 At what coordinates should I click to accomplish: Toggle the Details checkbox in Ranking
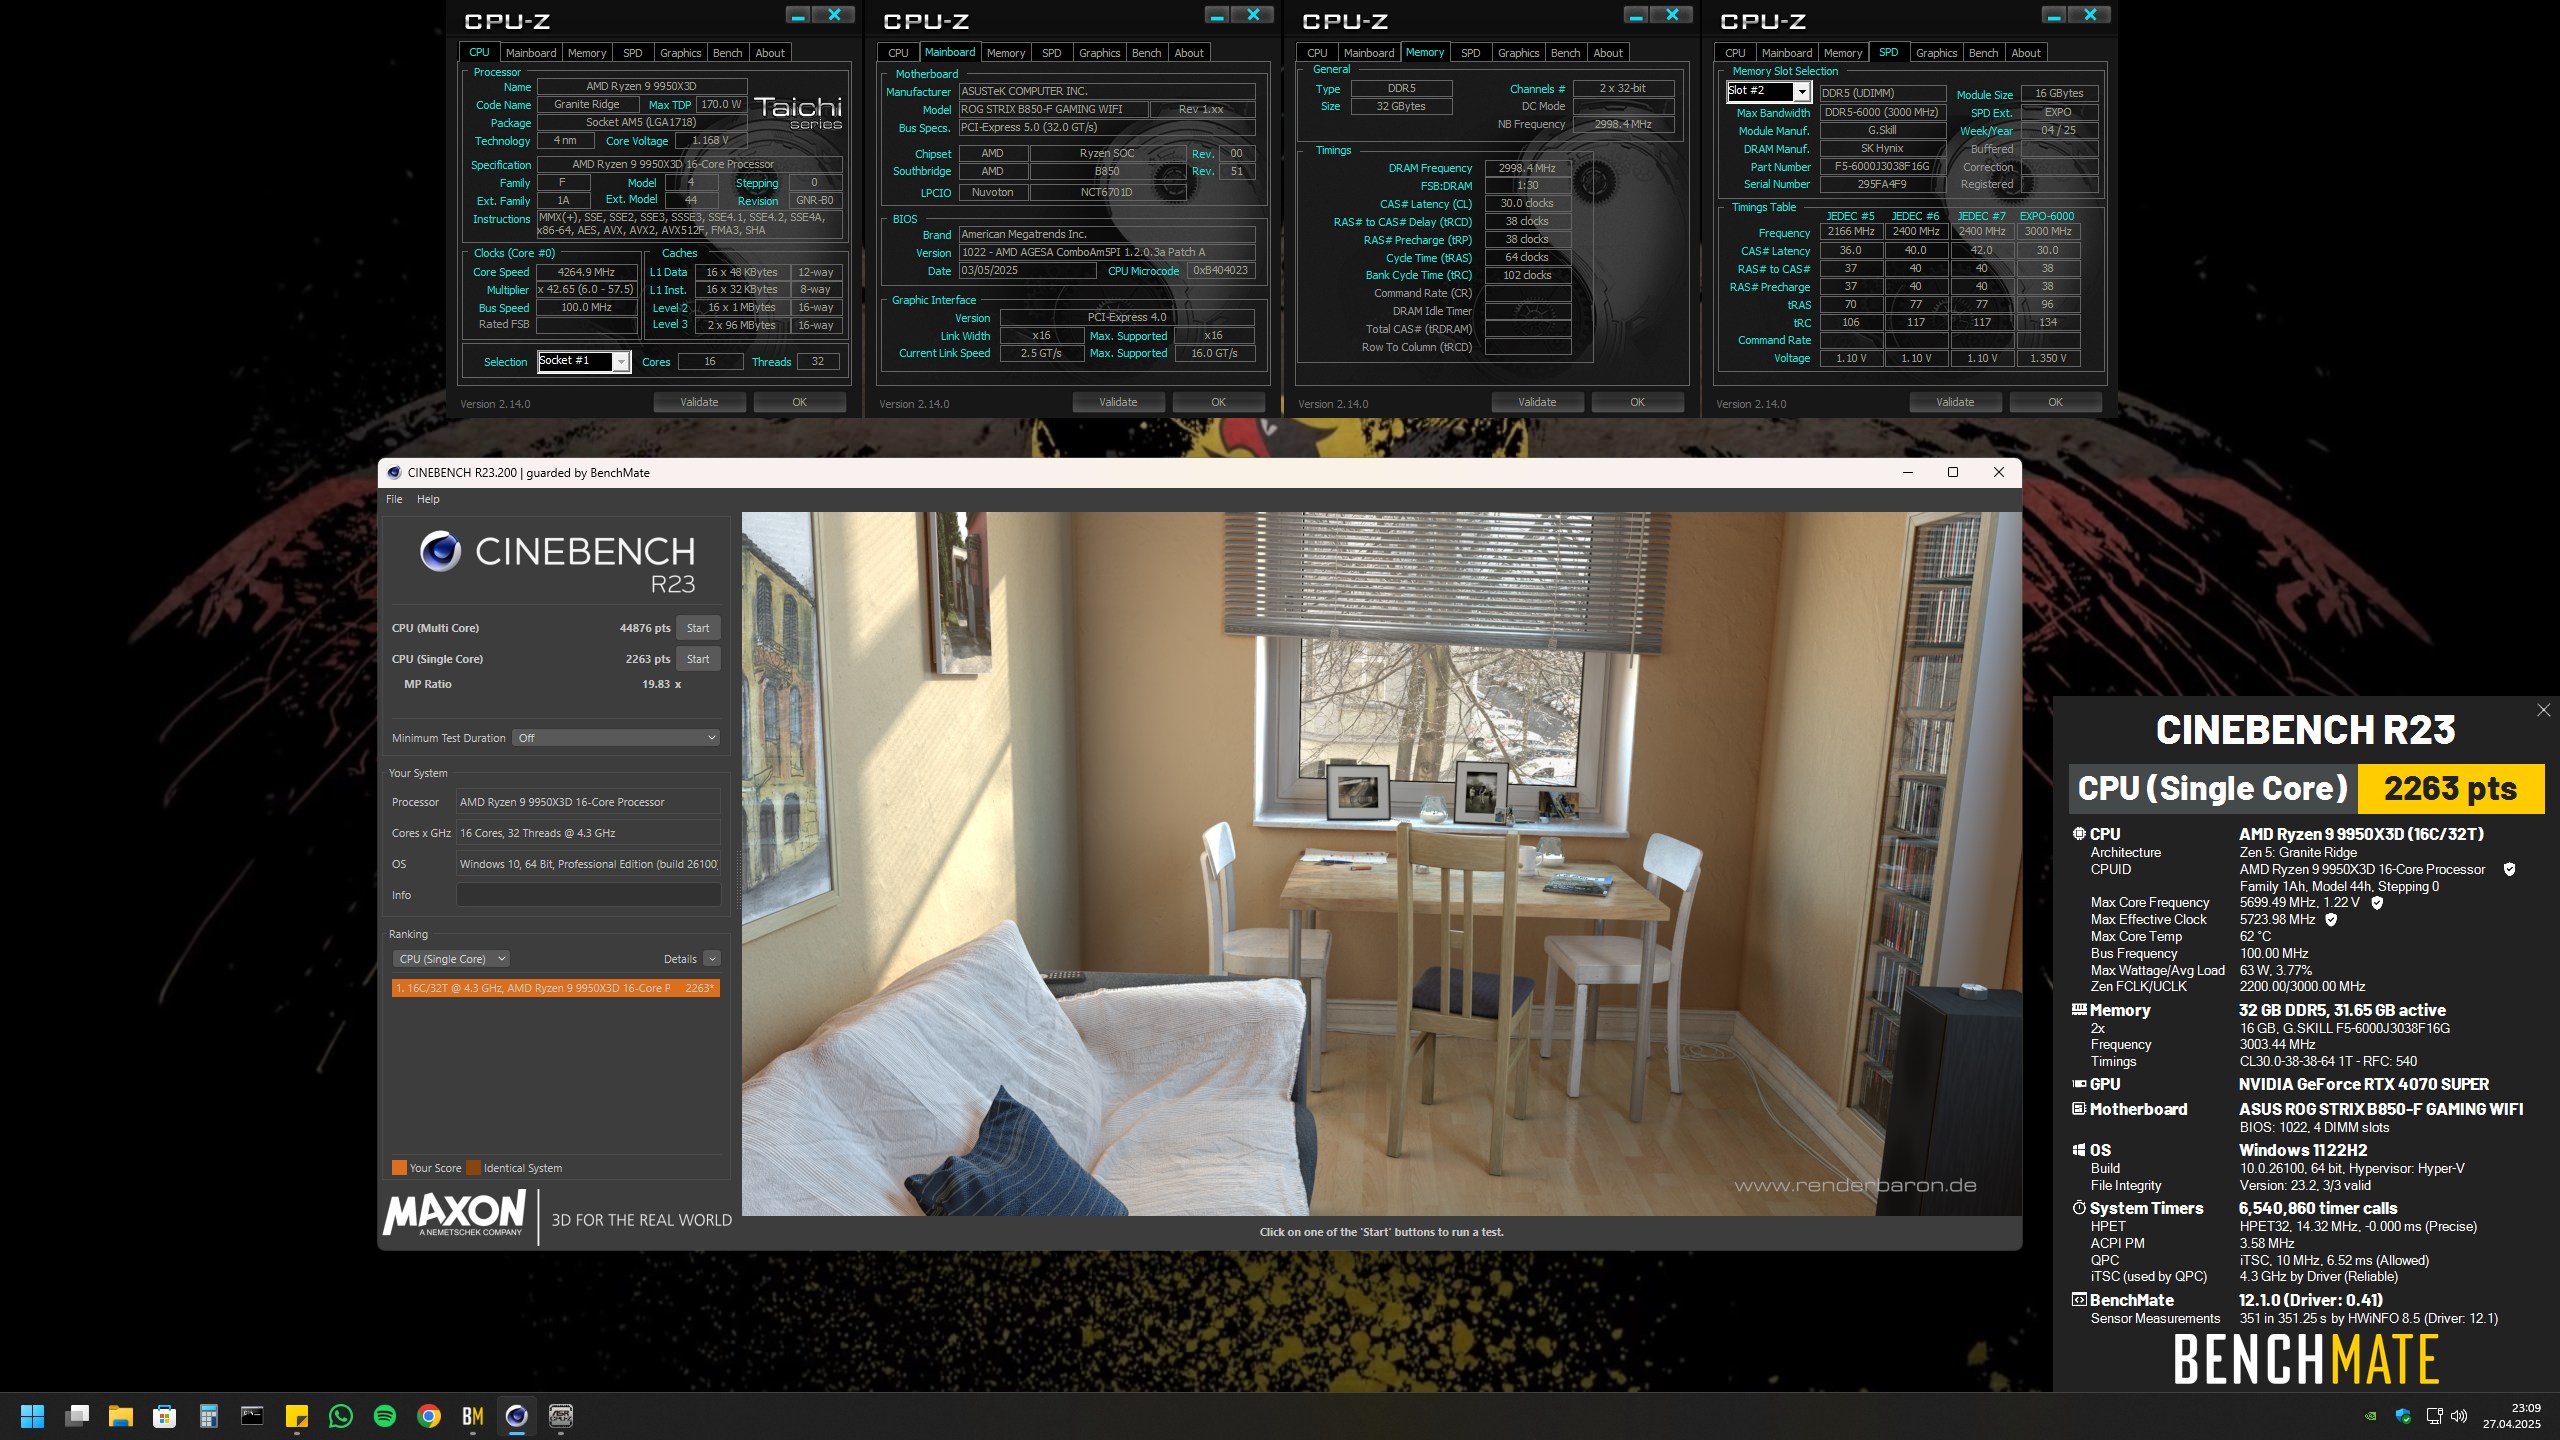point(712,959)
